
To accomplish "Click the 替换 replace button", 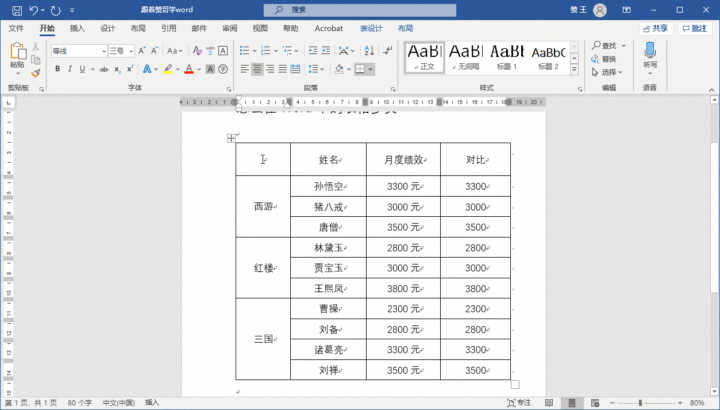I will [604, 59].
